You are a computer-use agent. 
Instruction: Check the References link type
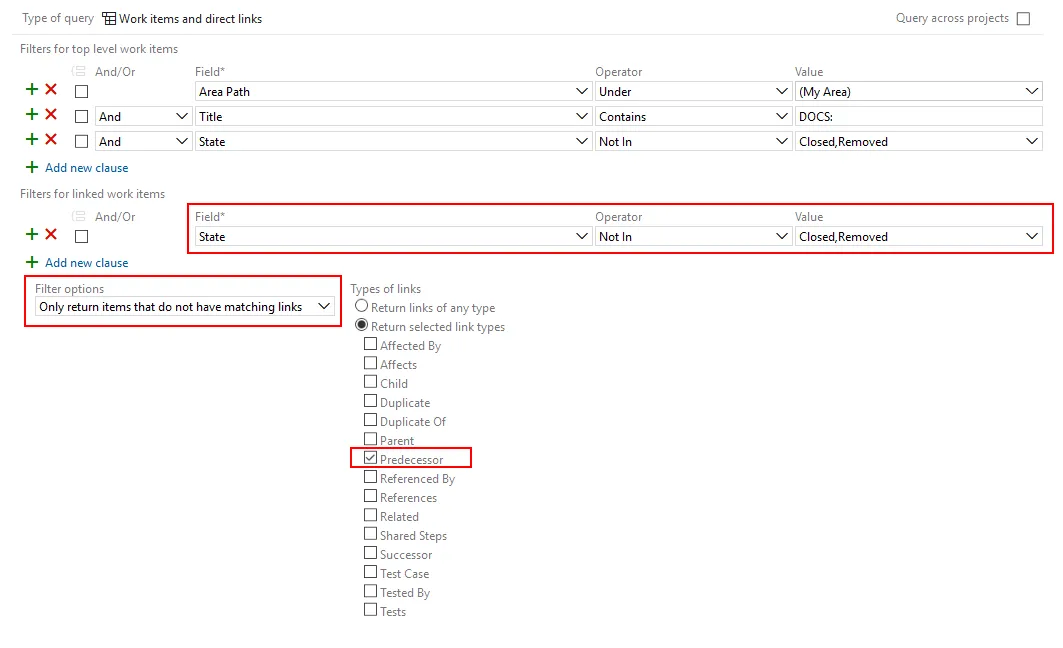(370, 496)
